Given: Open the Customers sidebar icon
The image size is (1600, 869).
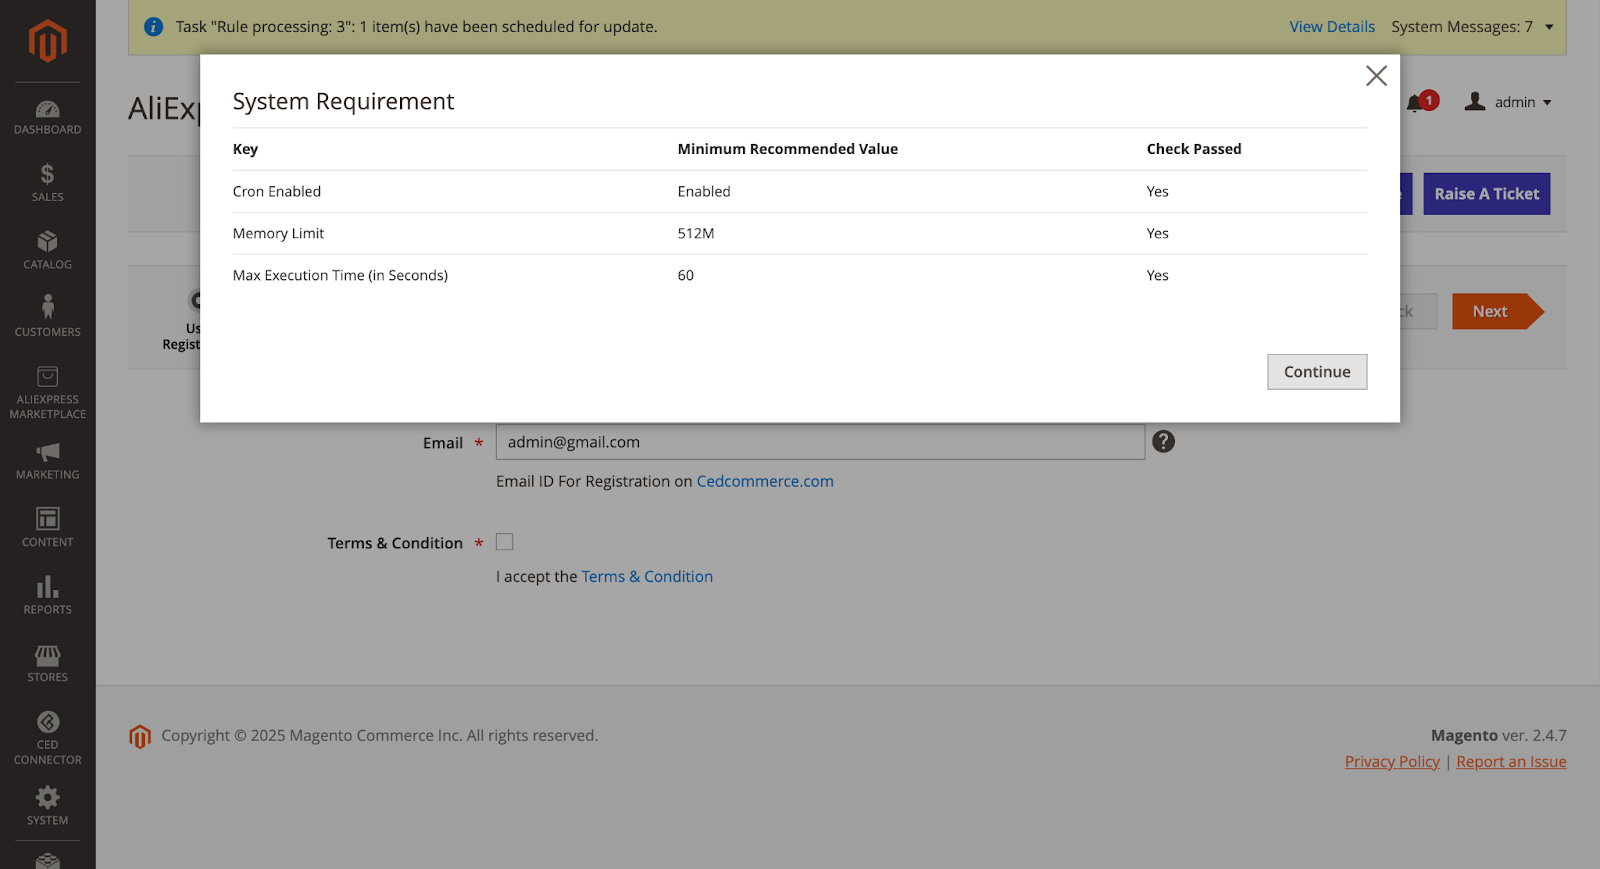Looking at the screenshot, I should pos(47,308).
